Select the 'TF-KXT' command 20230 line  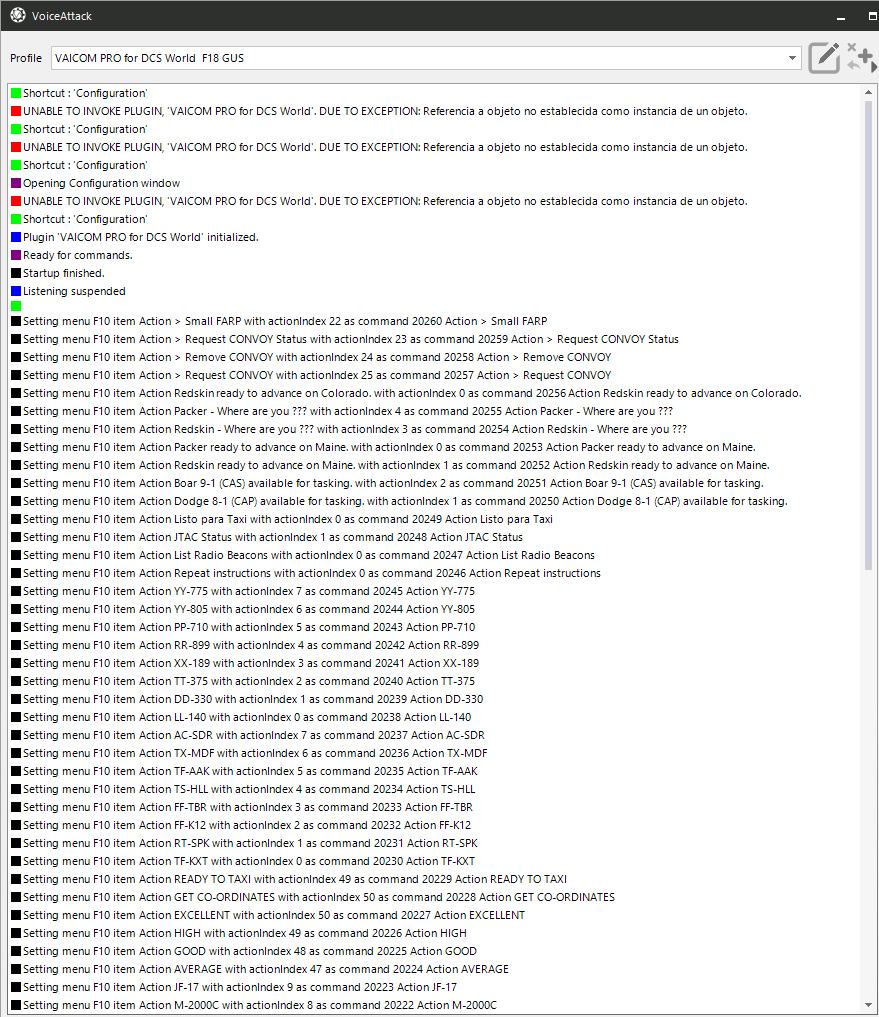pyautogui.click(x=243, y=861)
